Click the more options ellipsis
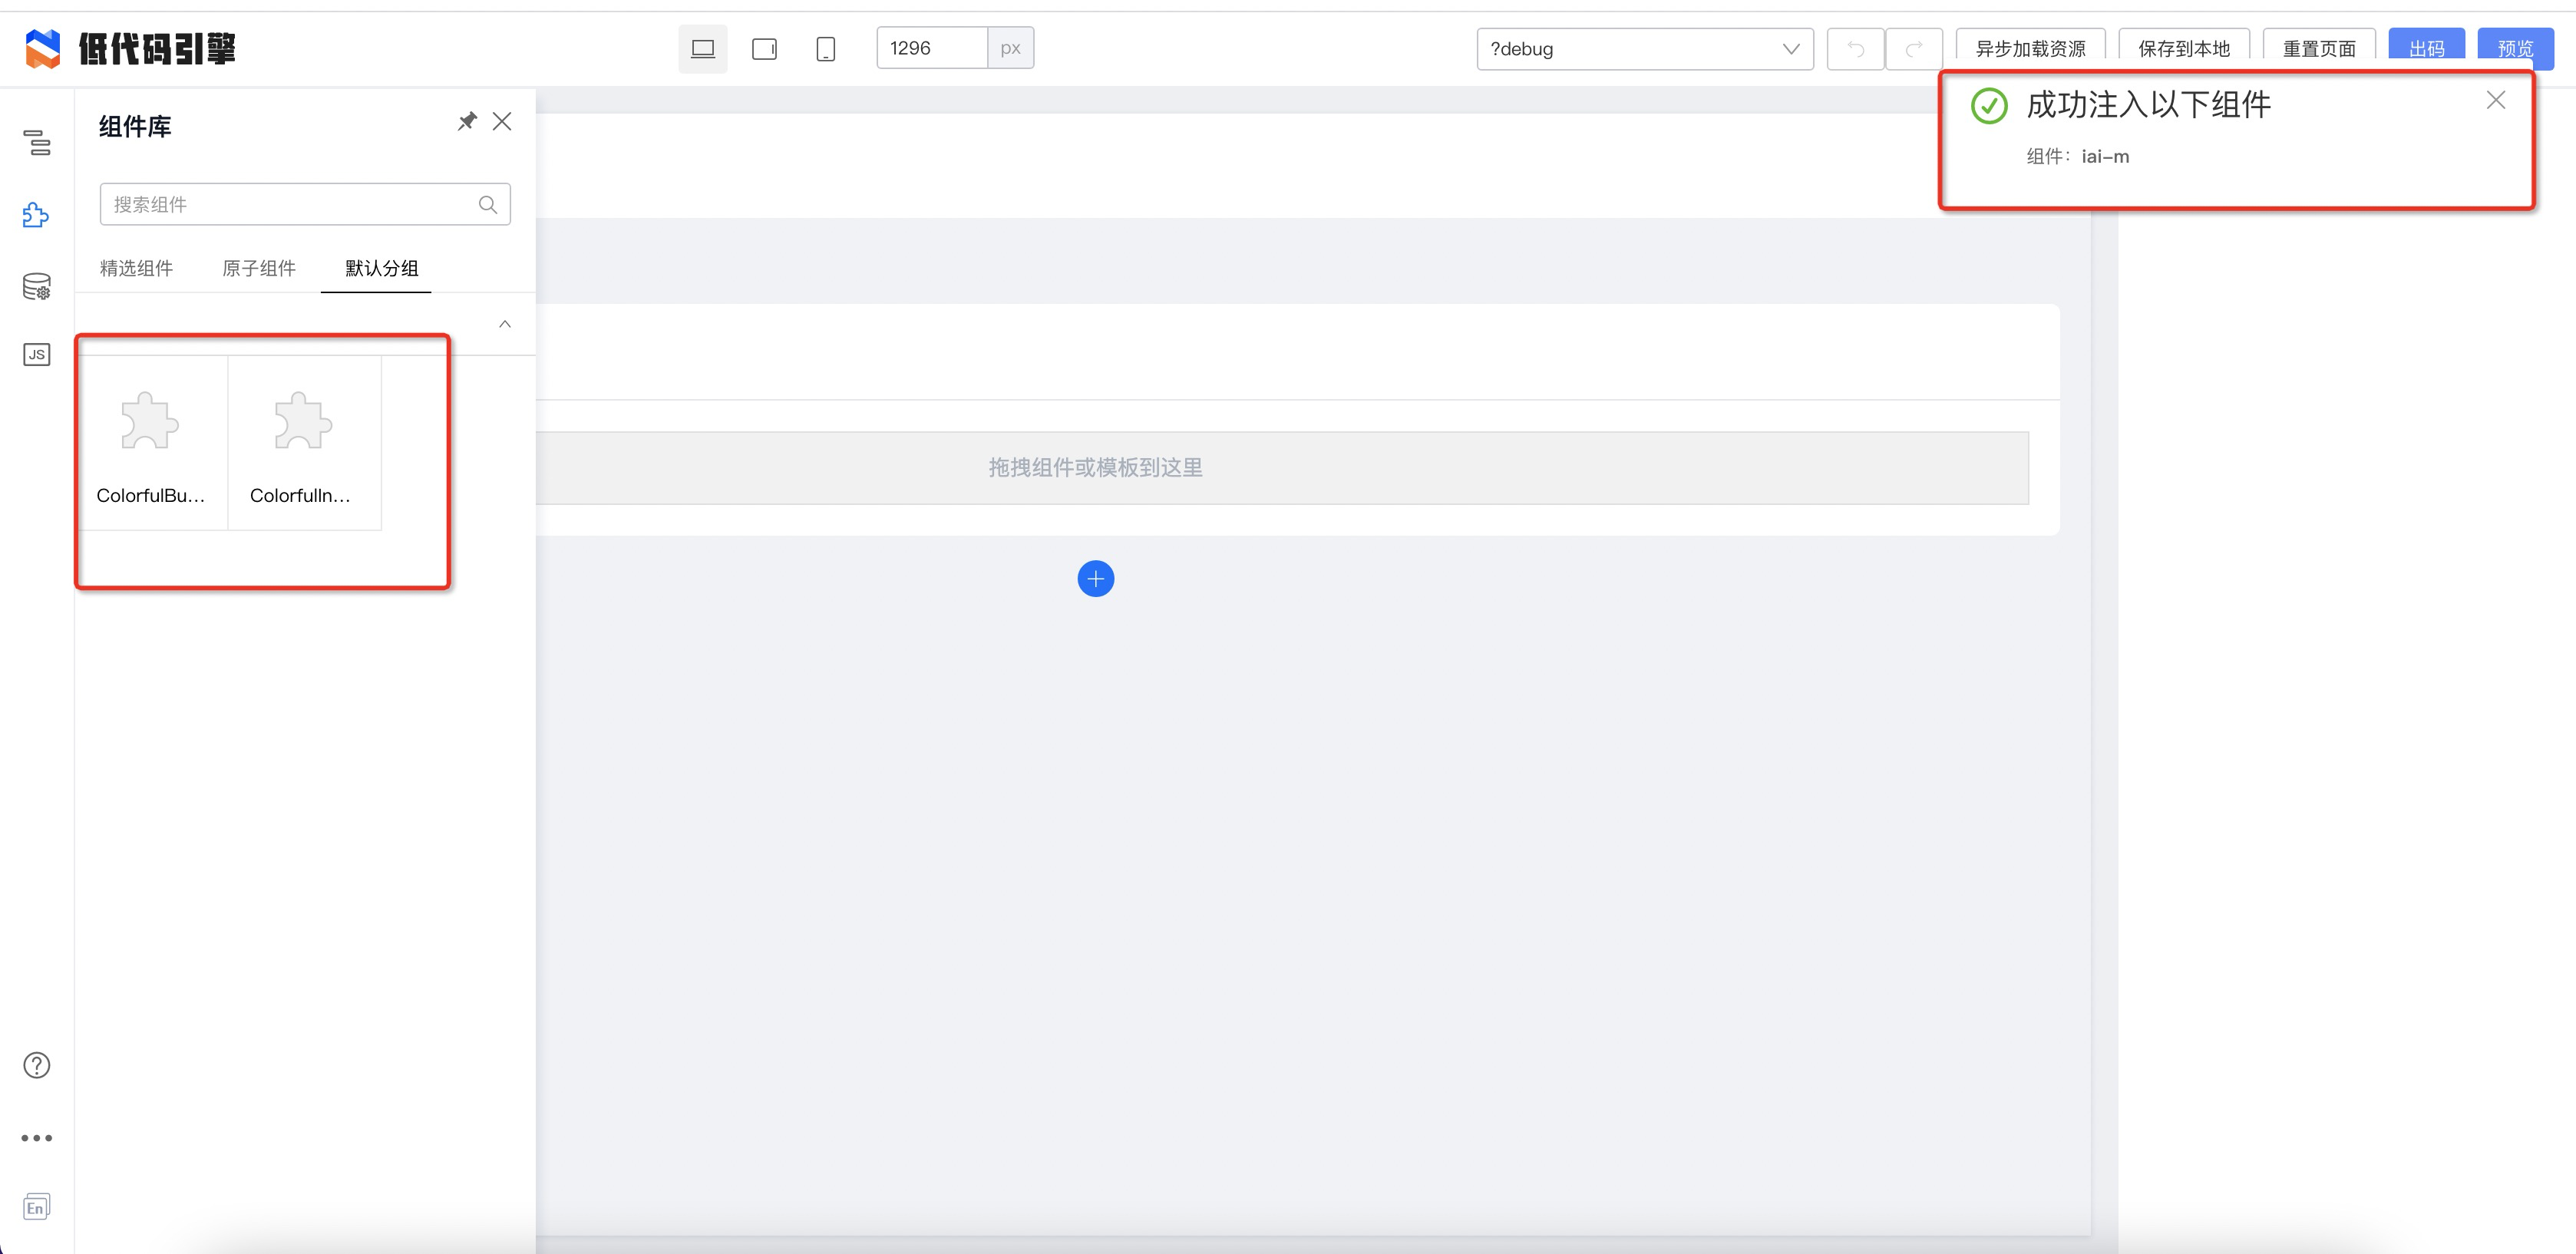Screen dimensions: 2576x1254 (x=37, y=1137)
